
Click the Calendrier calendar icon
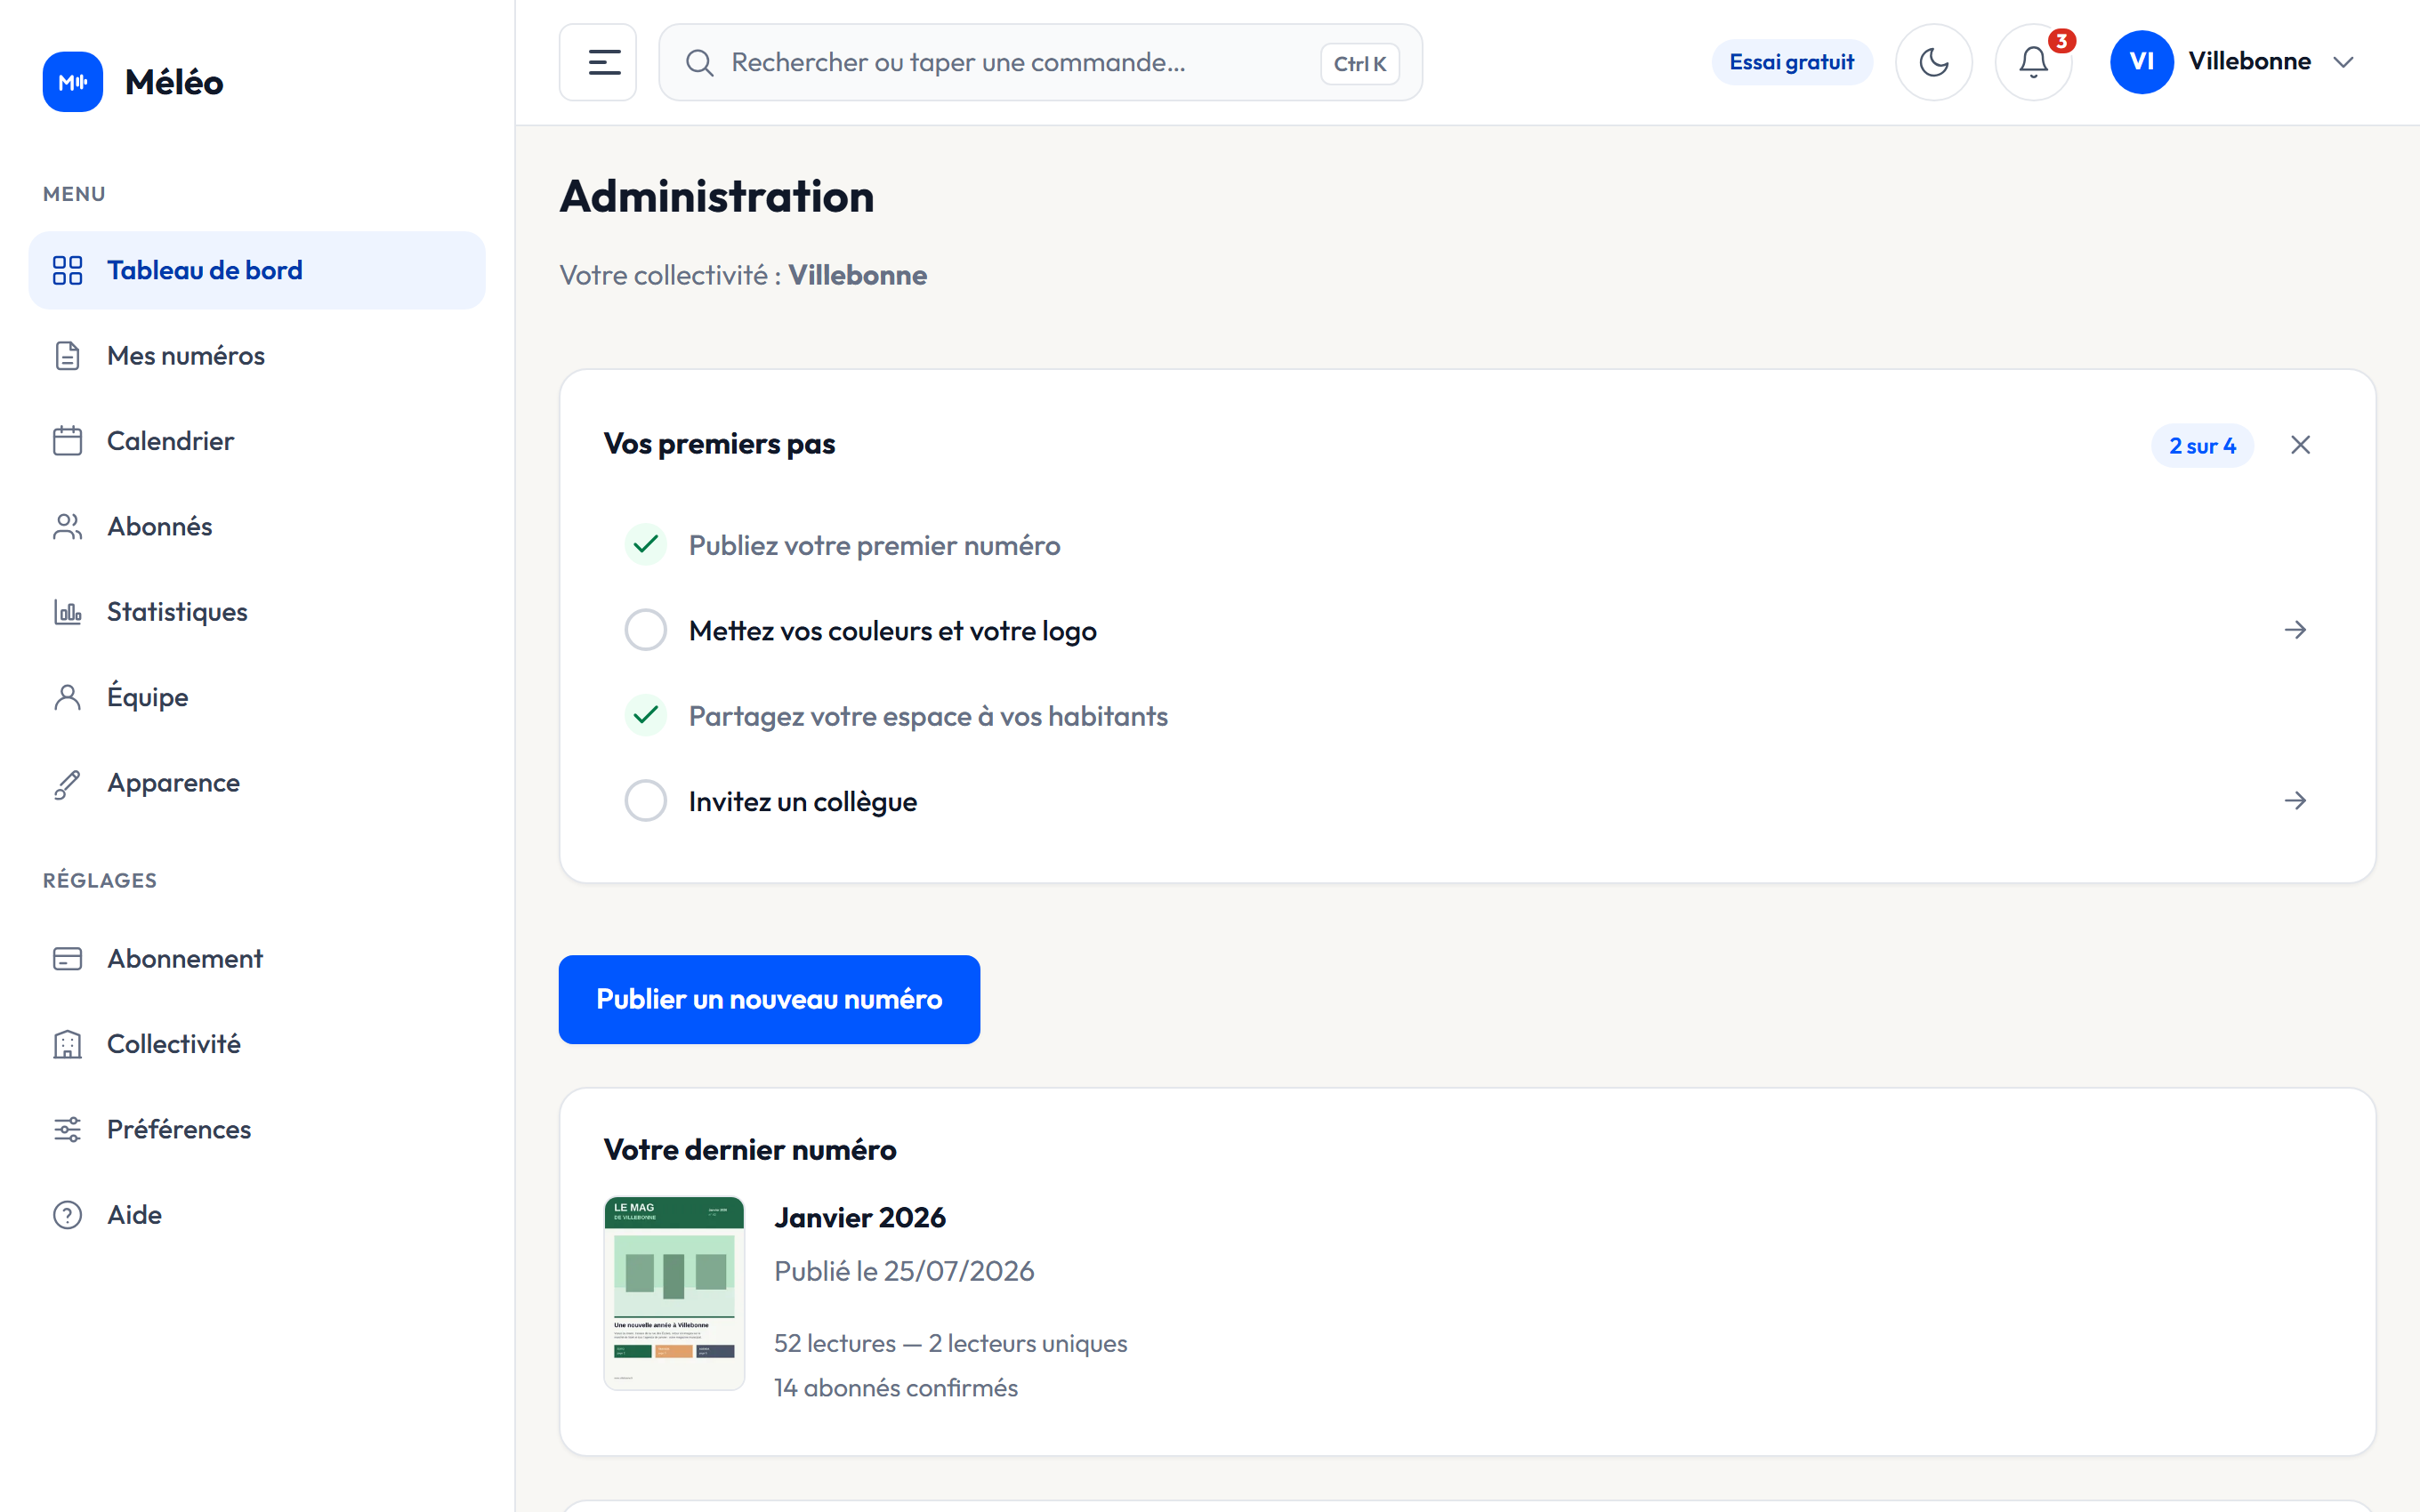pyautogui.click(x=67, y=441)
